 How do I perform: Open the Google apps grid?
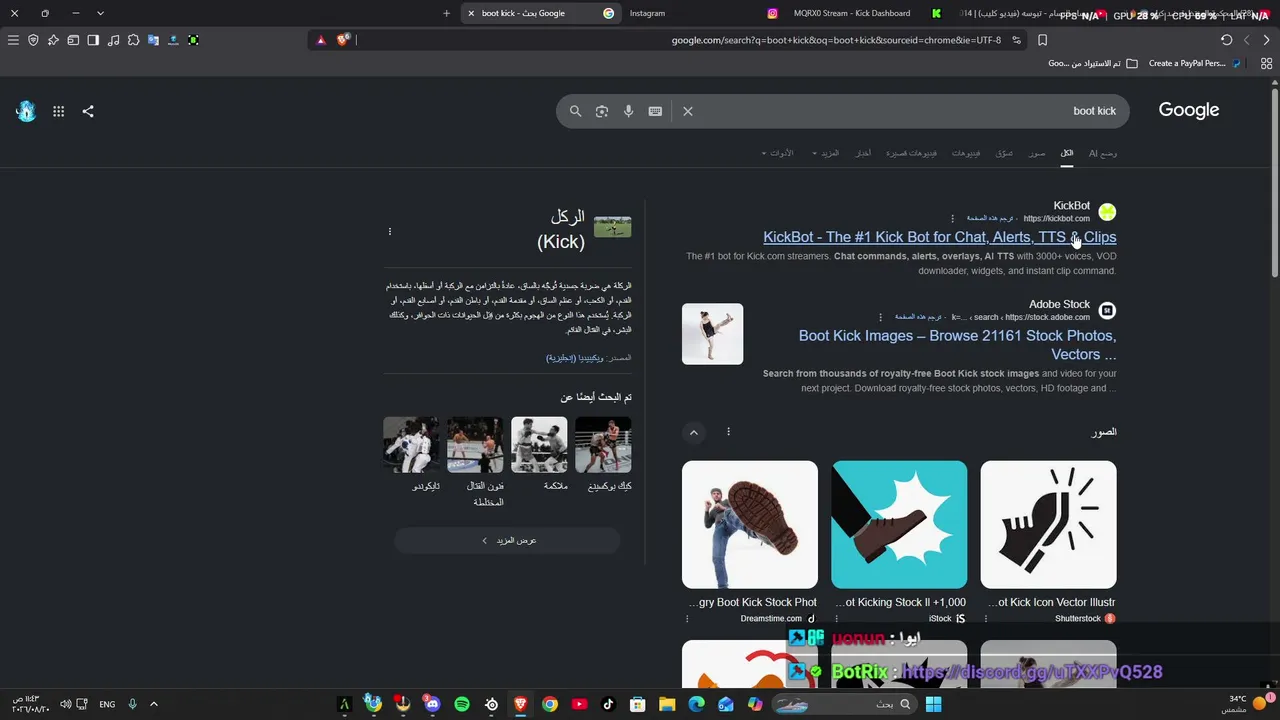click(x=59, y=111)
